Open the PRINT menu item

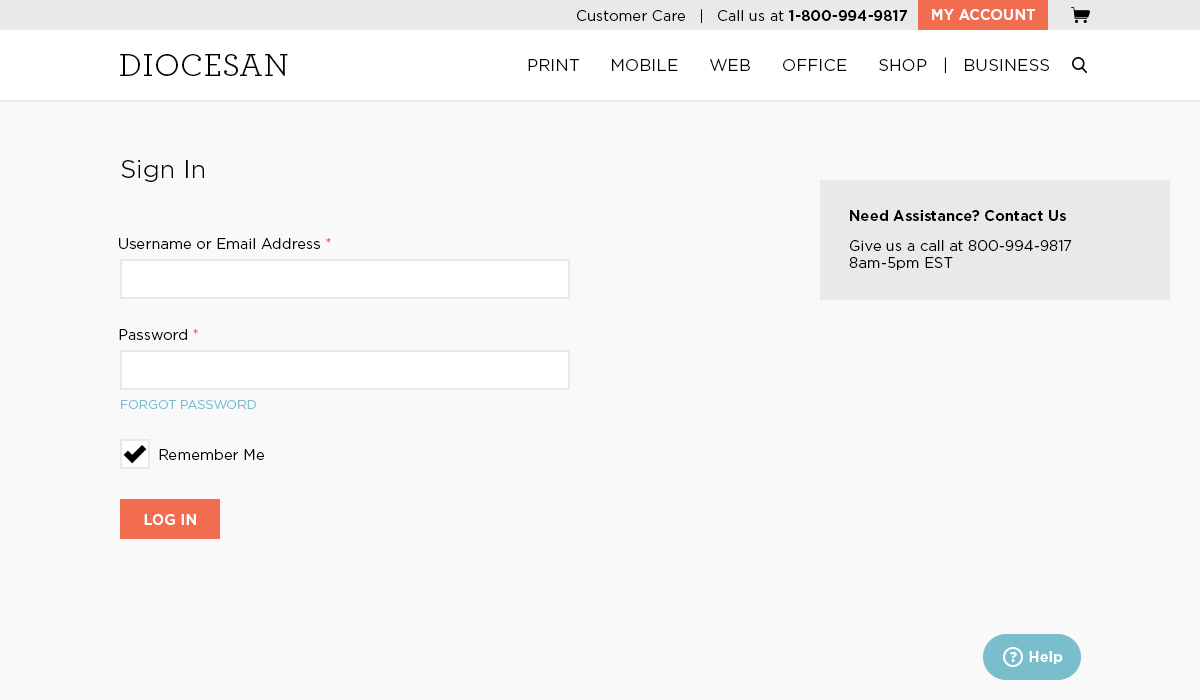tap(553, 65)
